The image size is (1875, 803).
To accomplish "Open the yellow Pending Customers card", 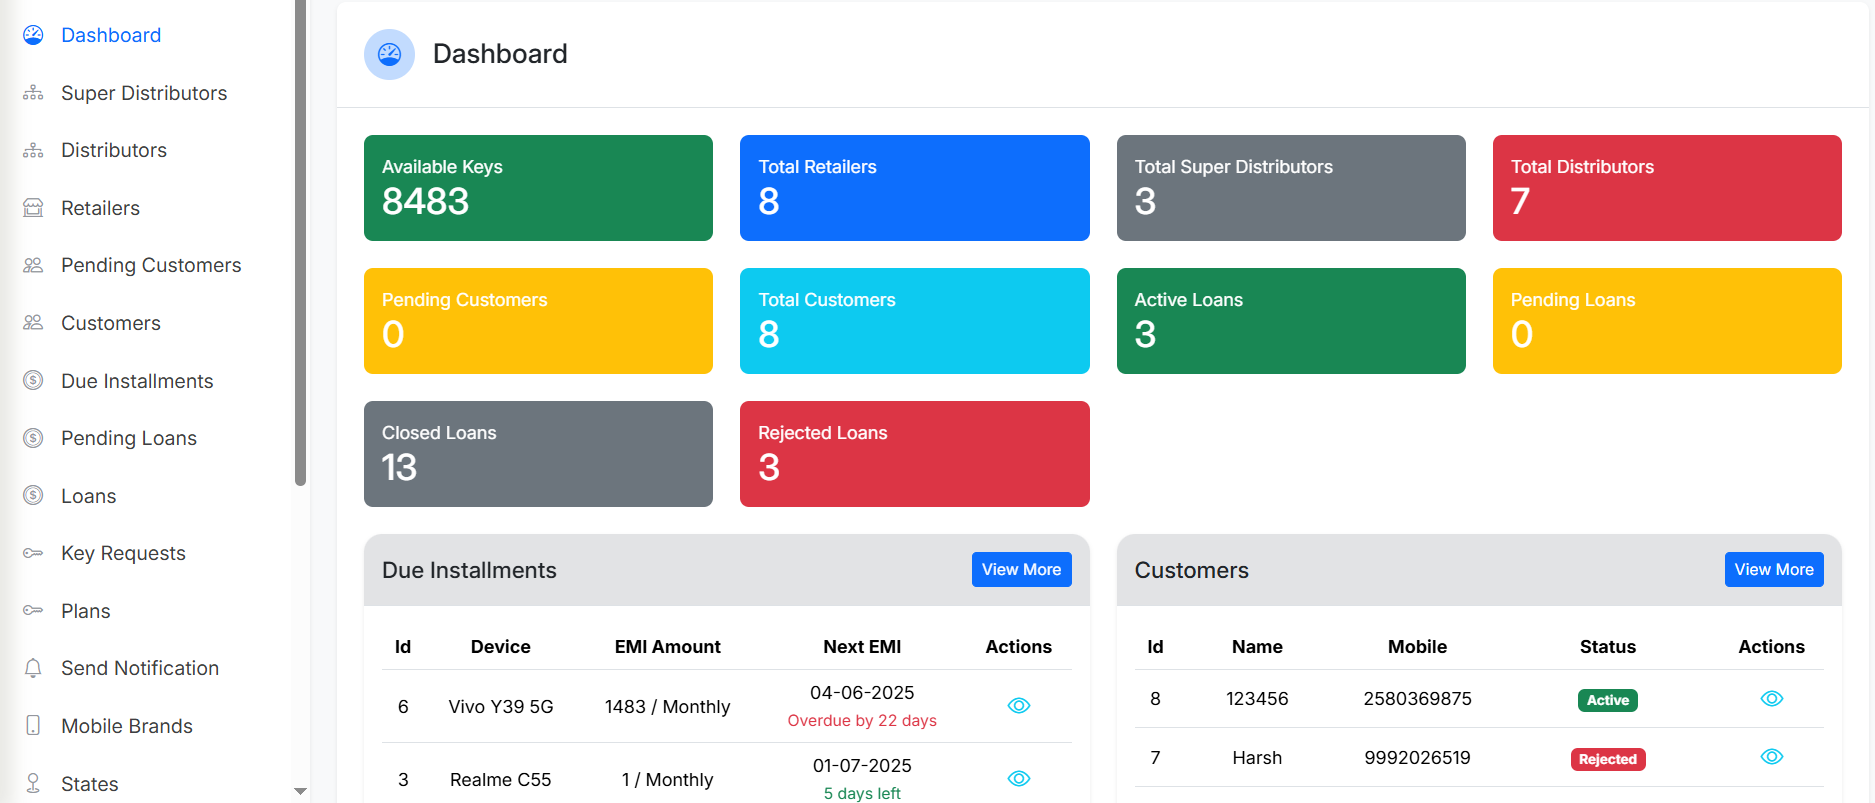I will (538, 321).
